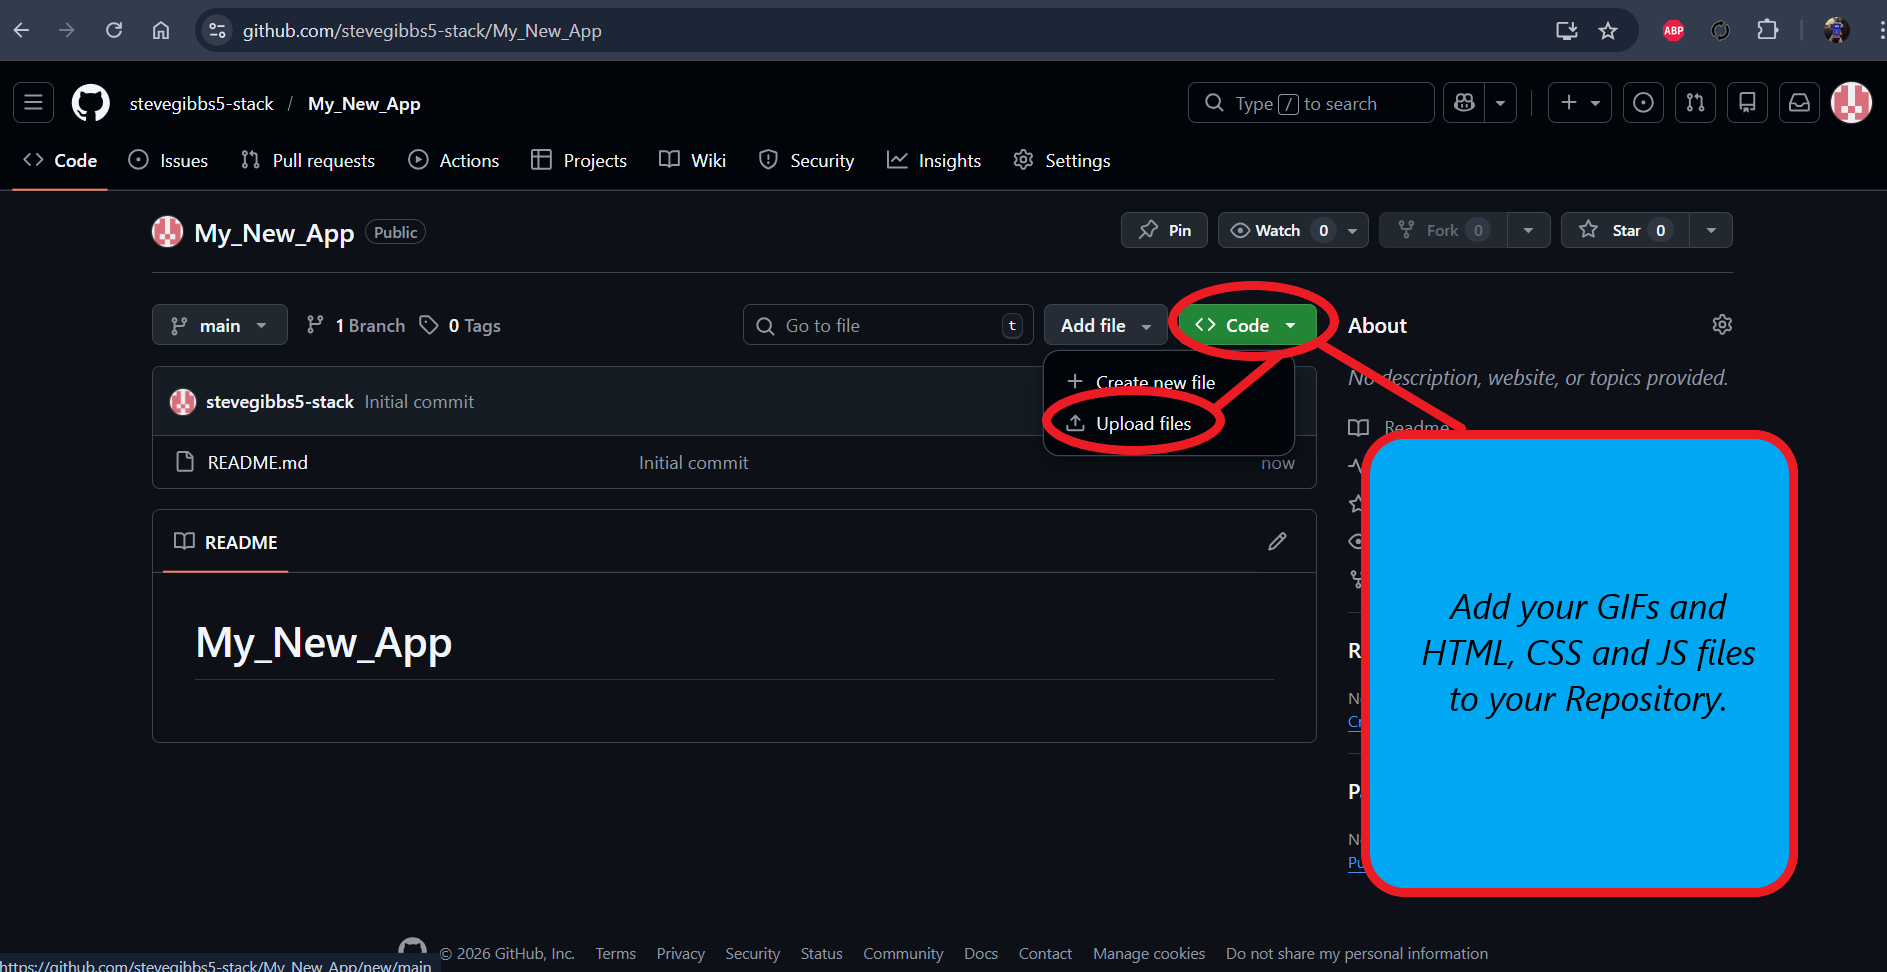Viewport: 1887px width, 972px height.
Task: Switch to the Pull requests tab
Action: (308, 161)
